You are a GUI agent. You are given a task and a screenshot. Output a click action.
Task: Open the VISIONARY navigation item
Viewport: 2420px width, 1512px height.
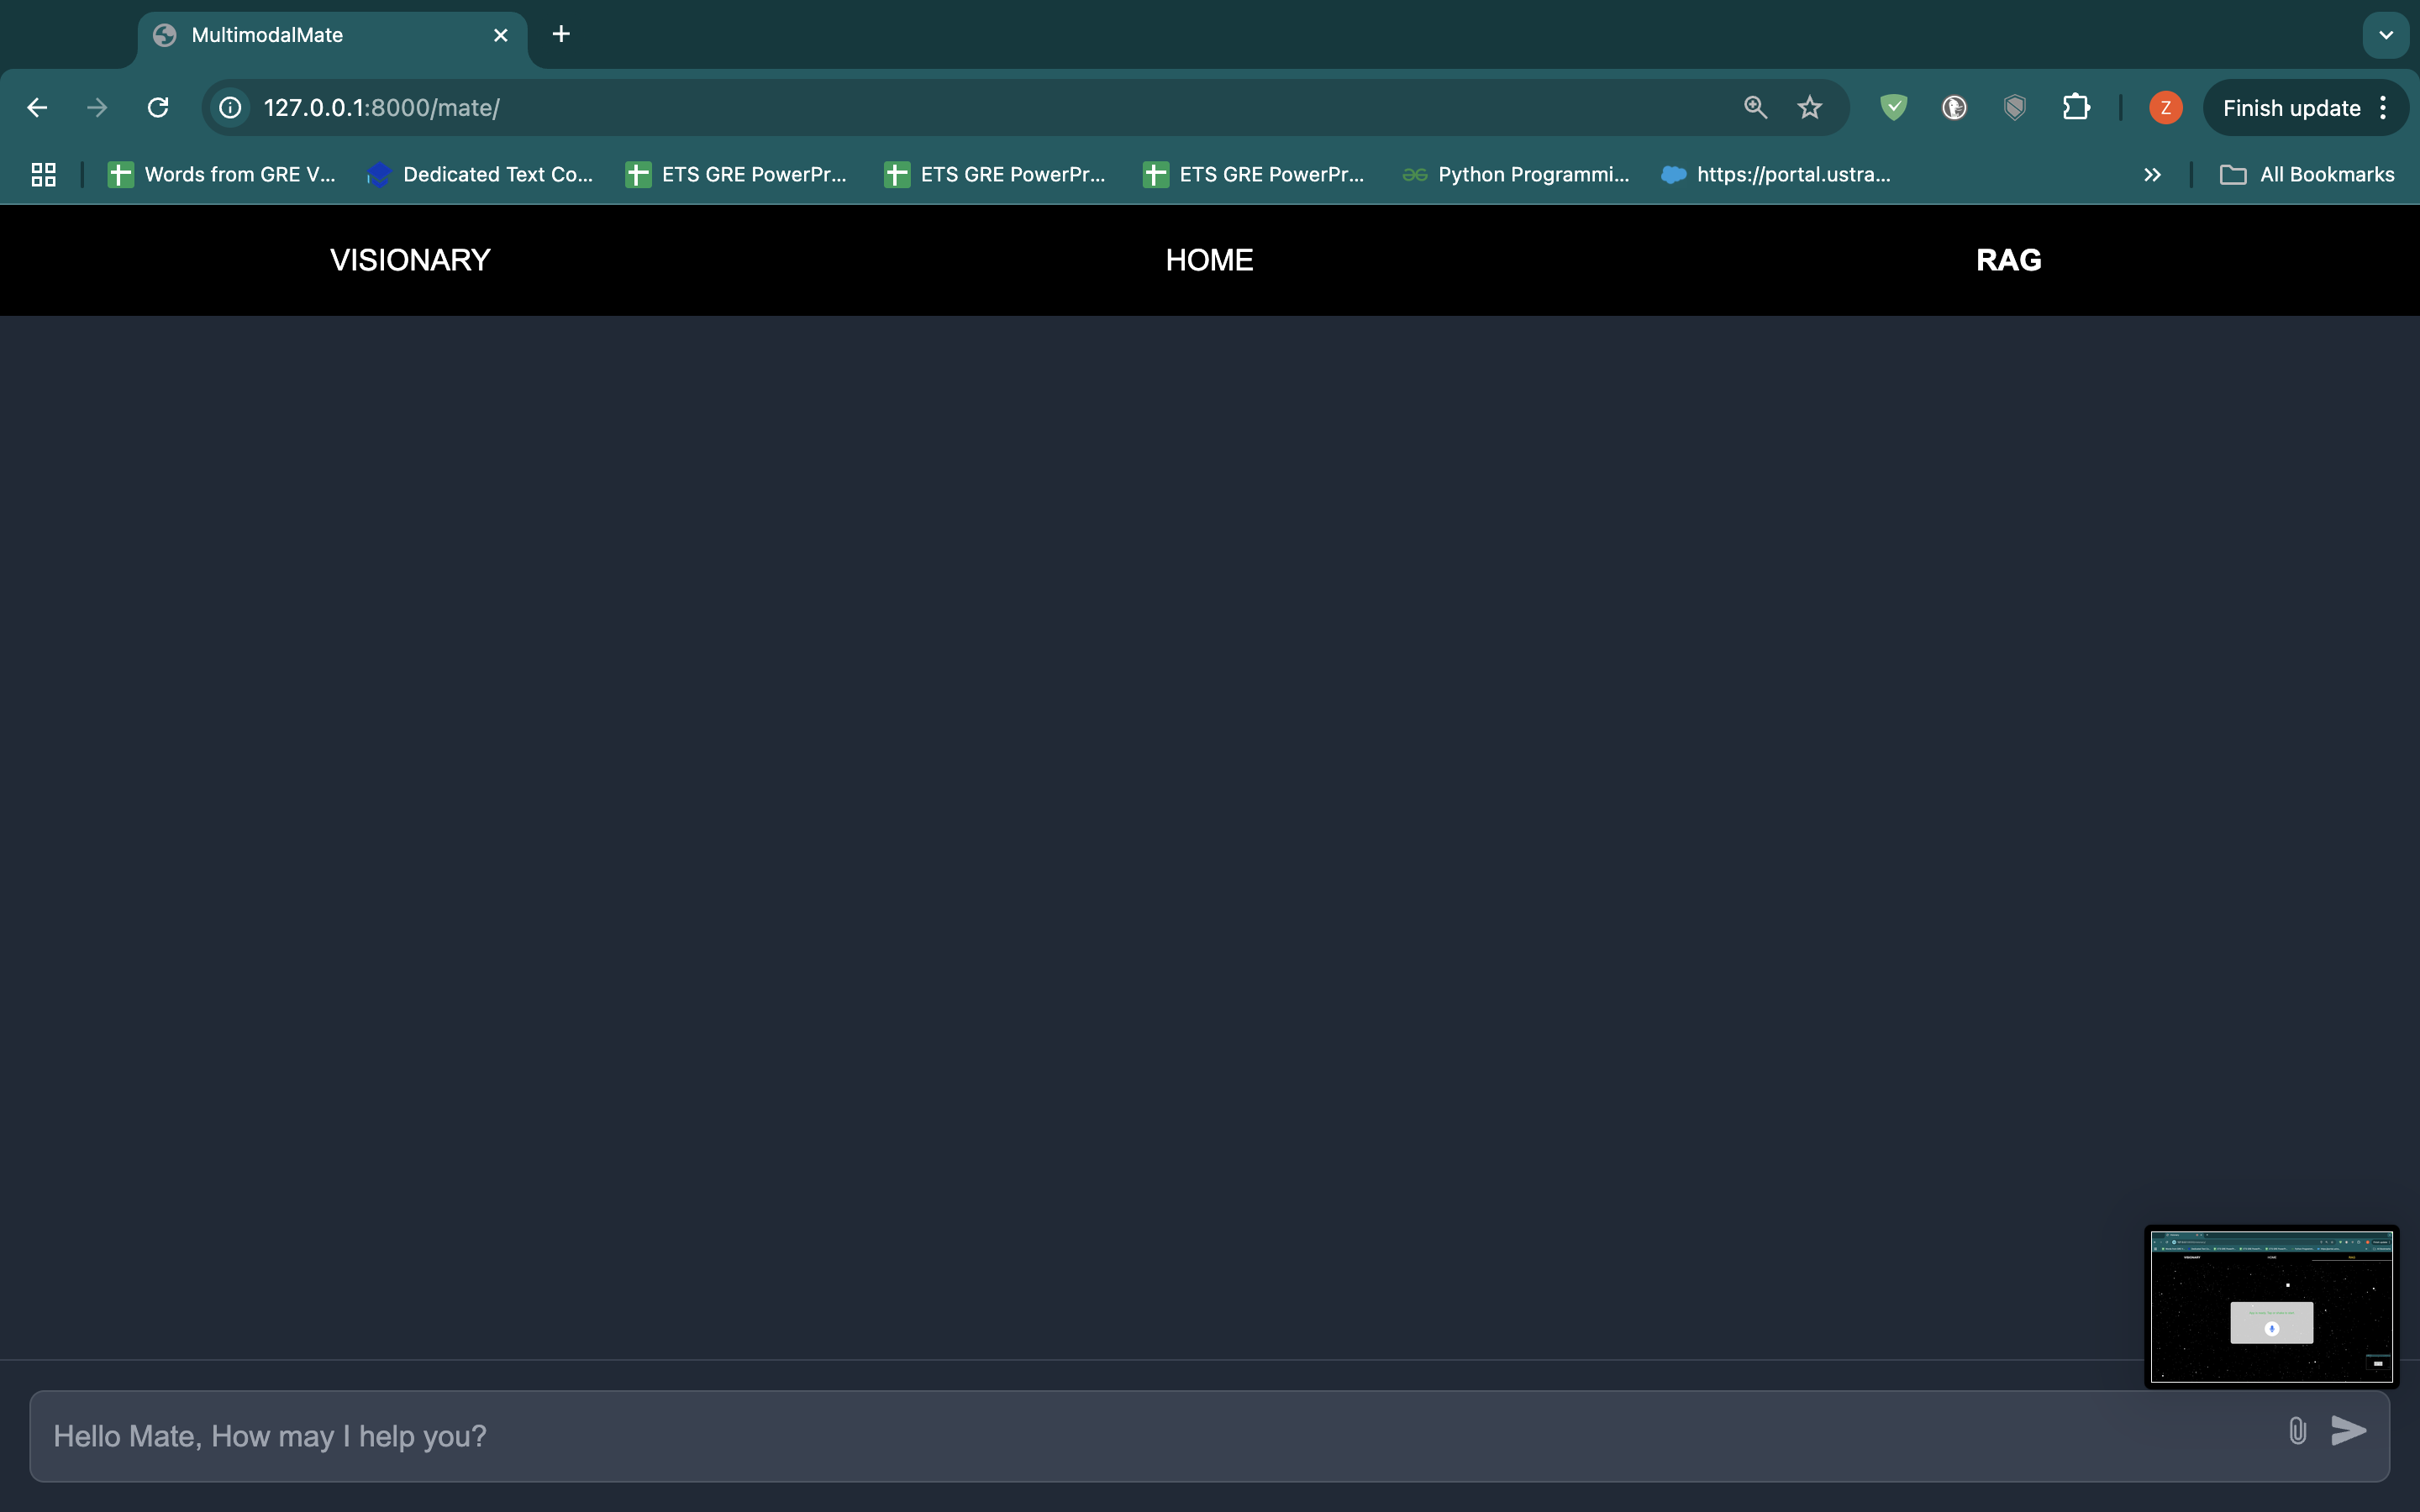410,260
